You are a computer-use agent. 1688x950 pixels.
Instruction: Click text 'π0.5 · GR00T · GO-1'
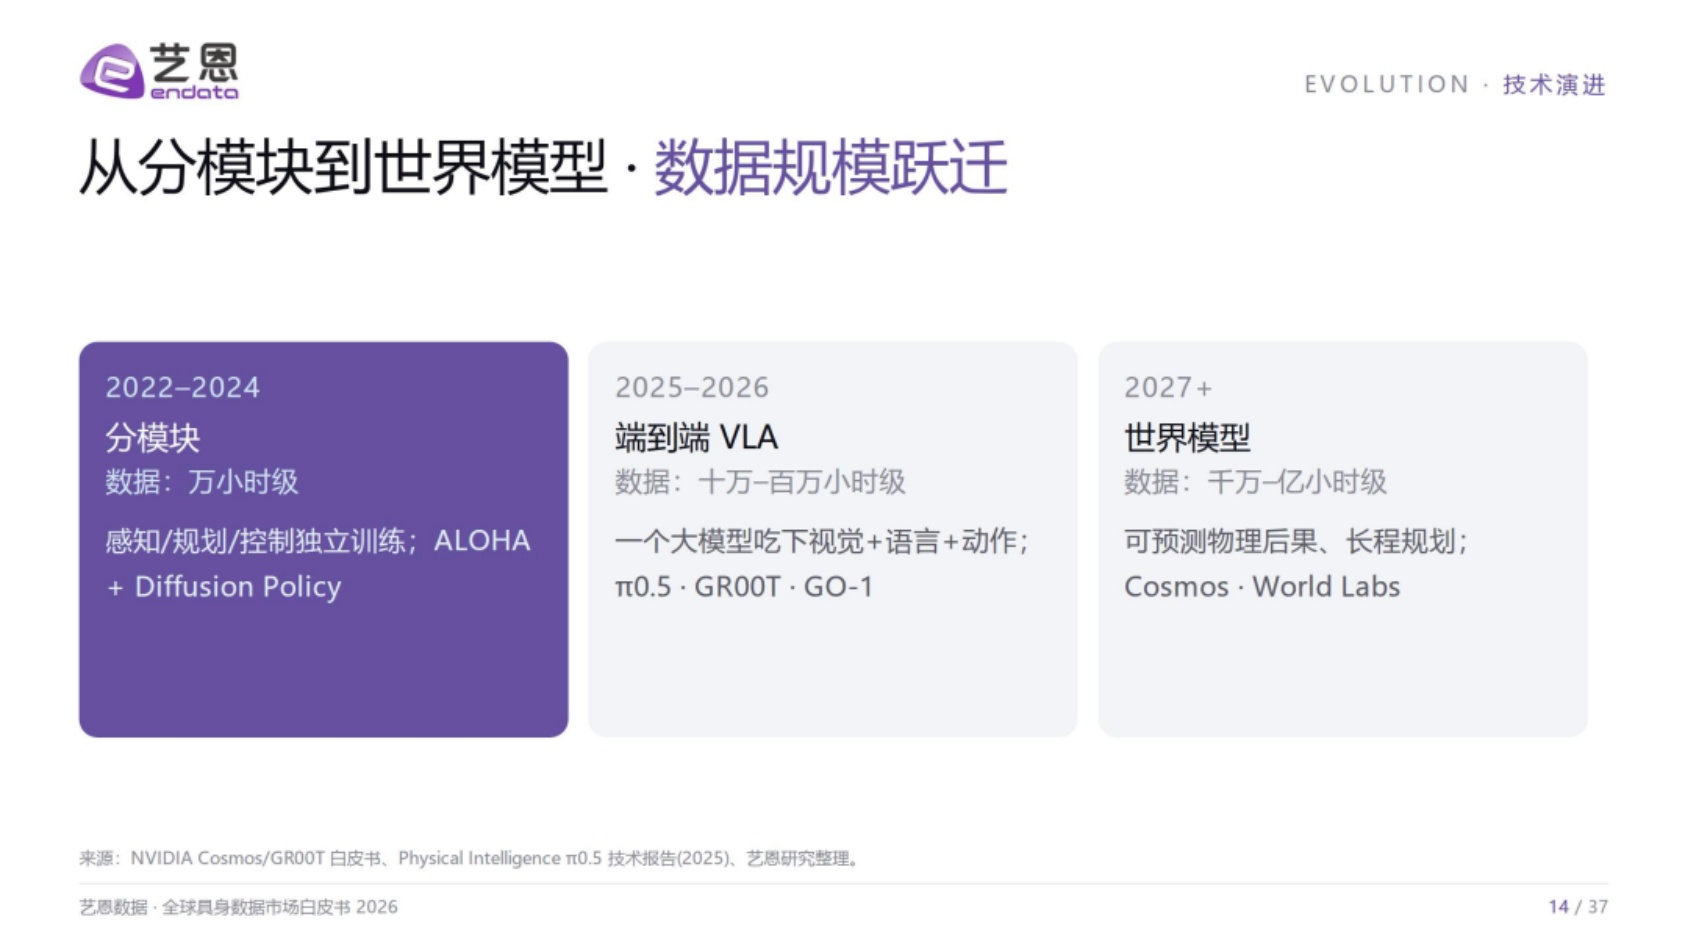744,587
